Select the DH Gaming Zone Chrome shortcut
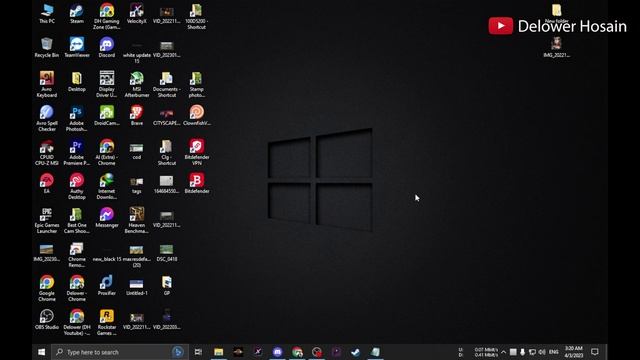Image resolution: width=640 pixels, height=360 pixels. click(x=107, y=16)
